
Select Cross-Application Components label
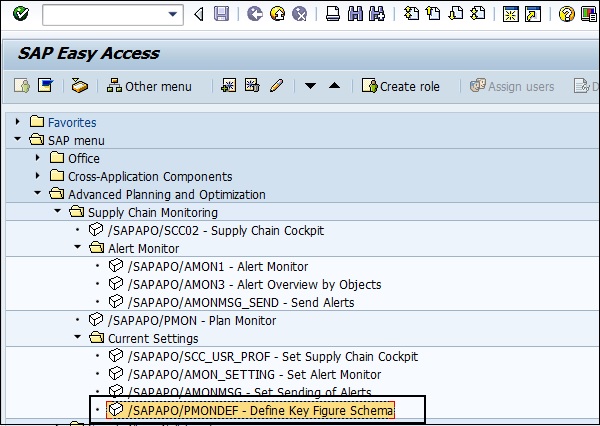click(150, 176)
